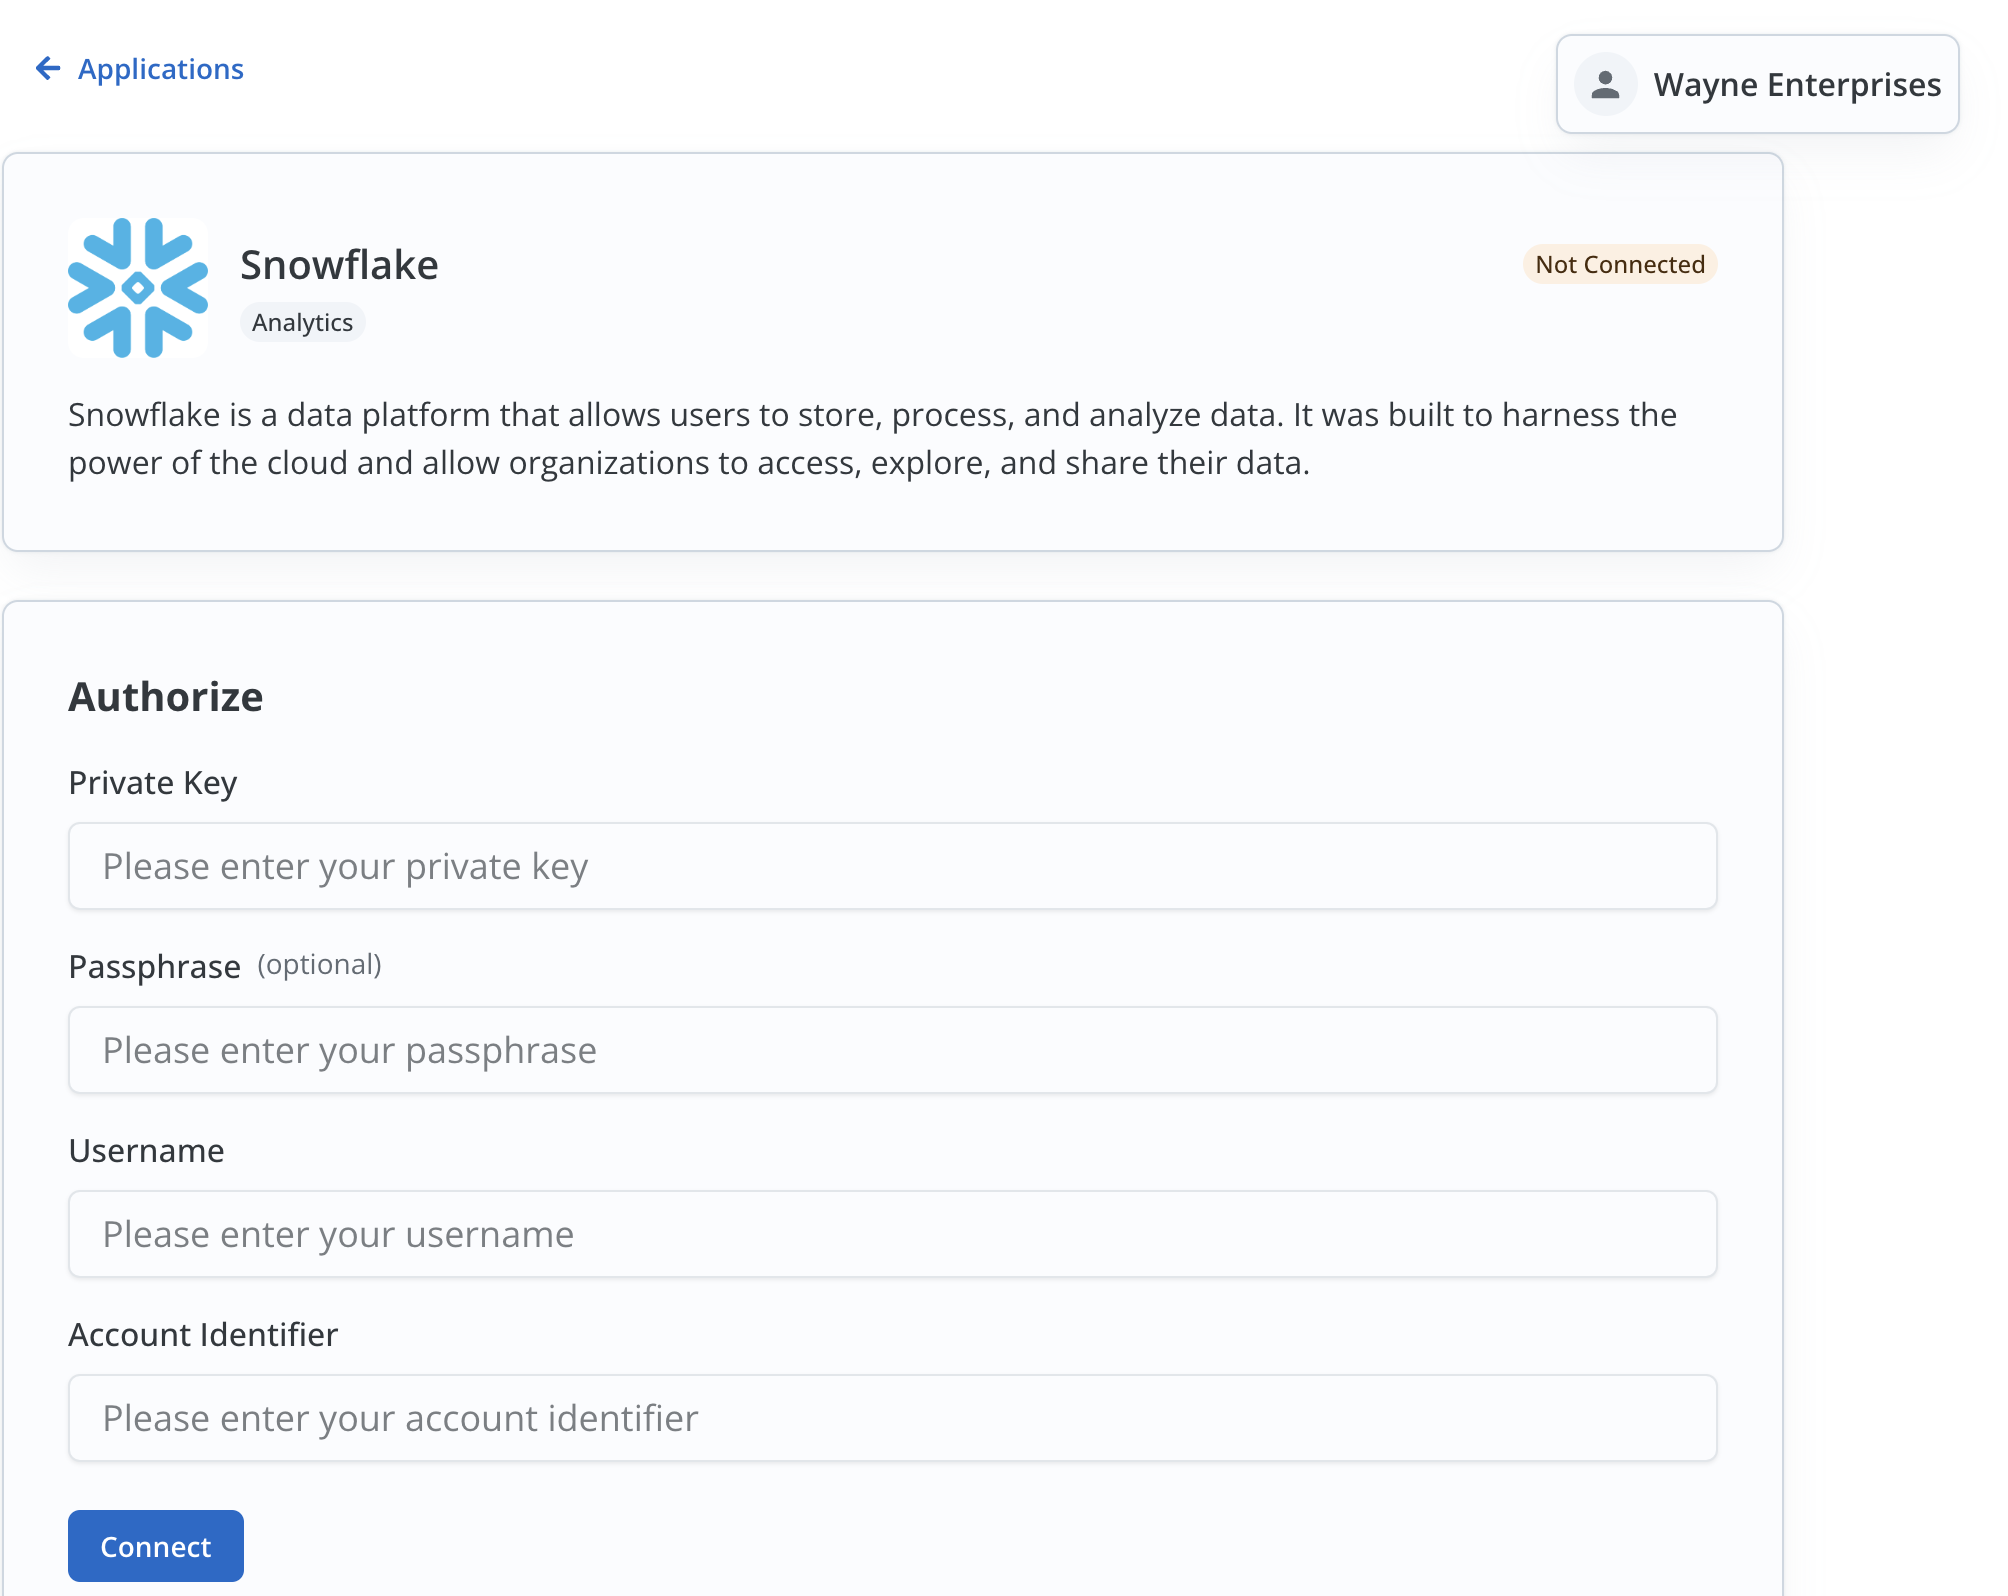Click the Snowflake title text

tap(340, 264)
